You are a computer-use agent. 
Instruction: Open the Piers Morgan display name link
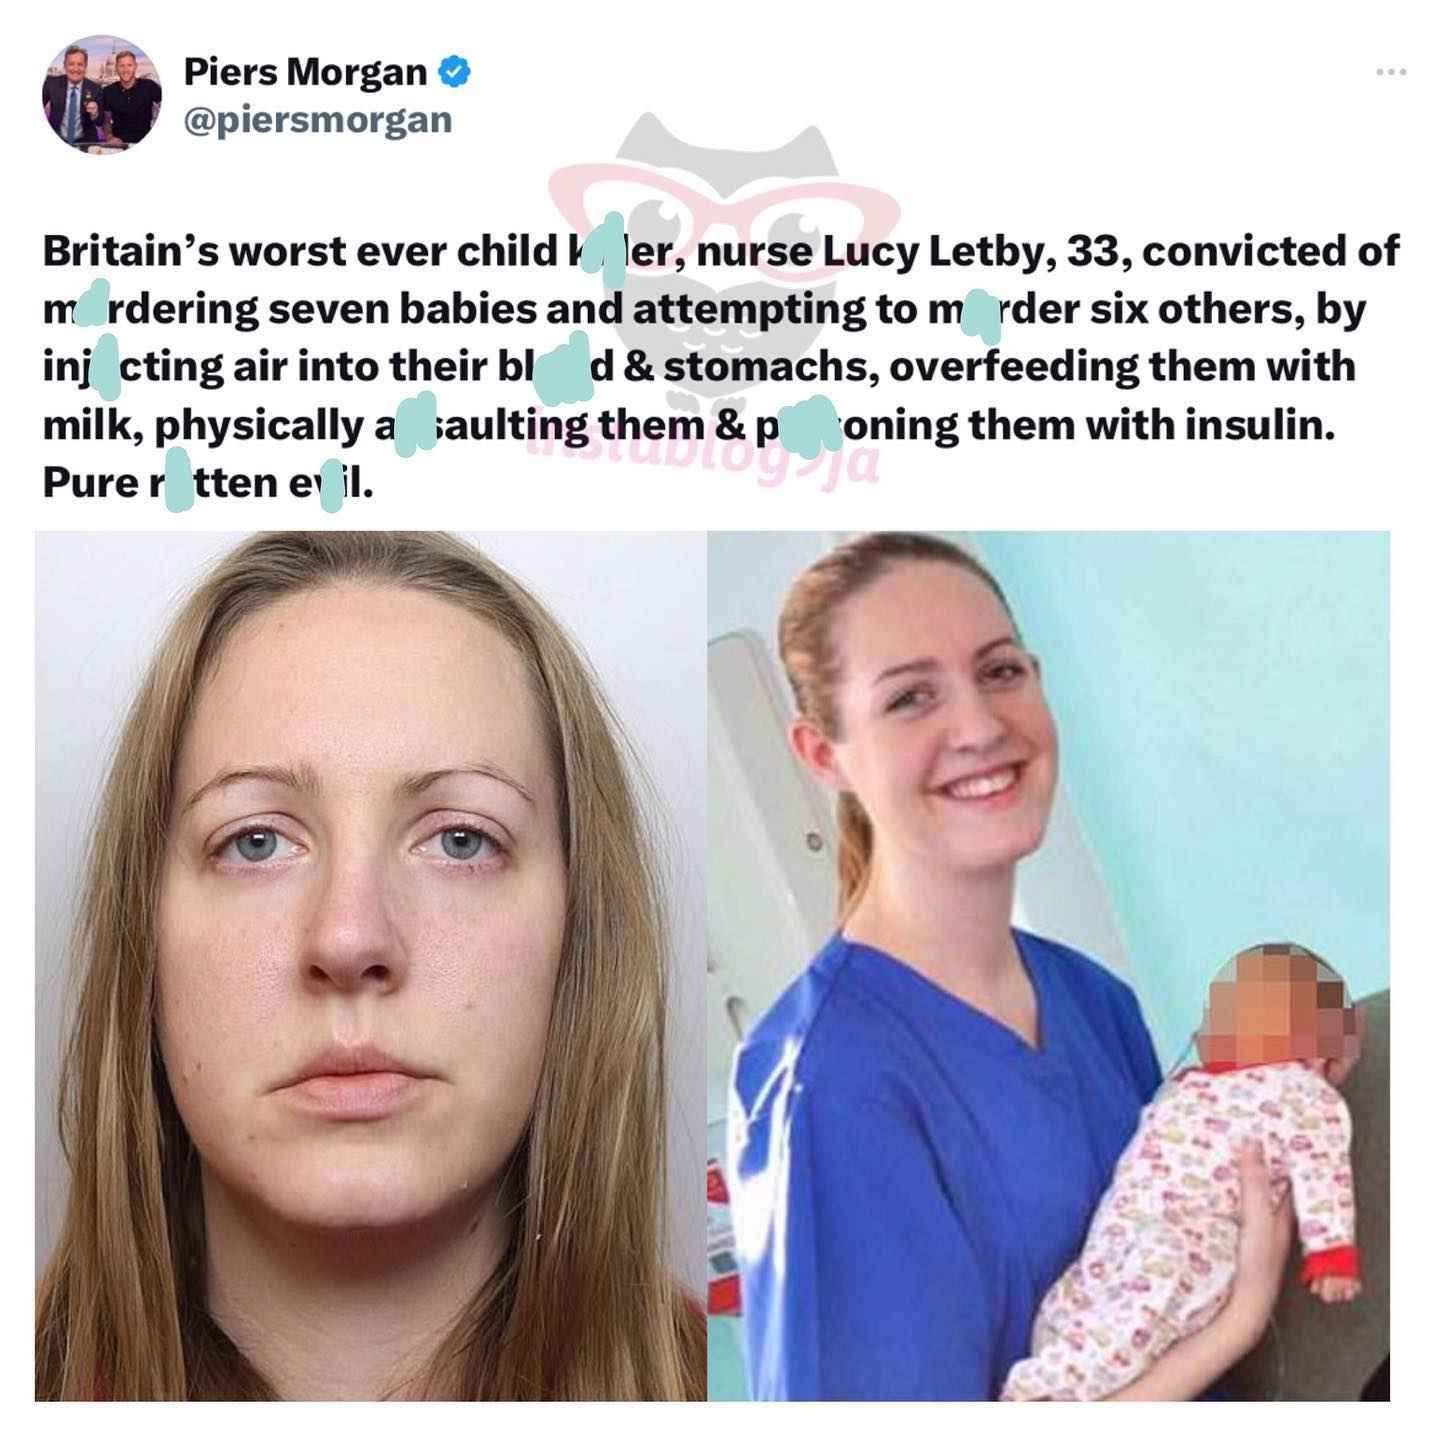click(x=305, y=72)
